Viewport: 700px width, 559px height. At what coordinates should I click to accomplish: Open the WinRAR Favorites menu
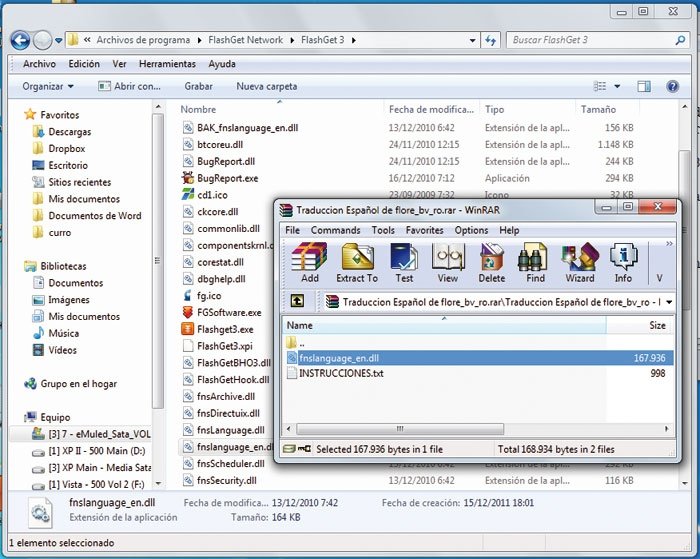click(424, 230)
